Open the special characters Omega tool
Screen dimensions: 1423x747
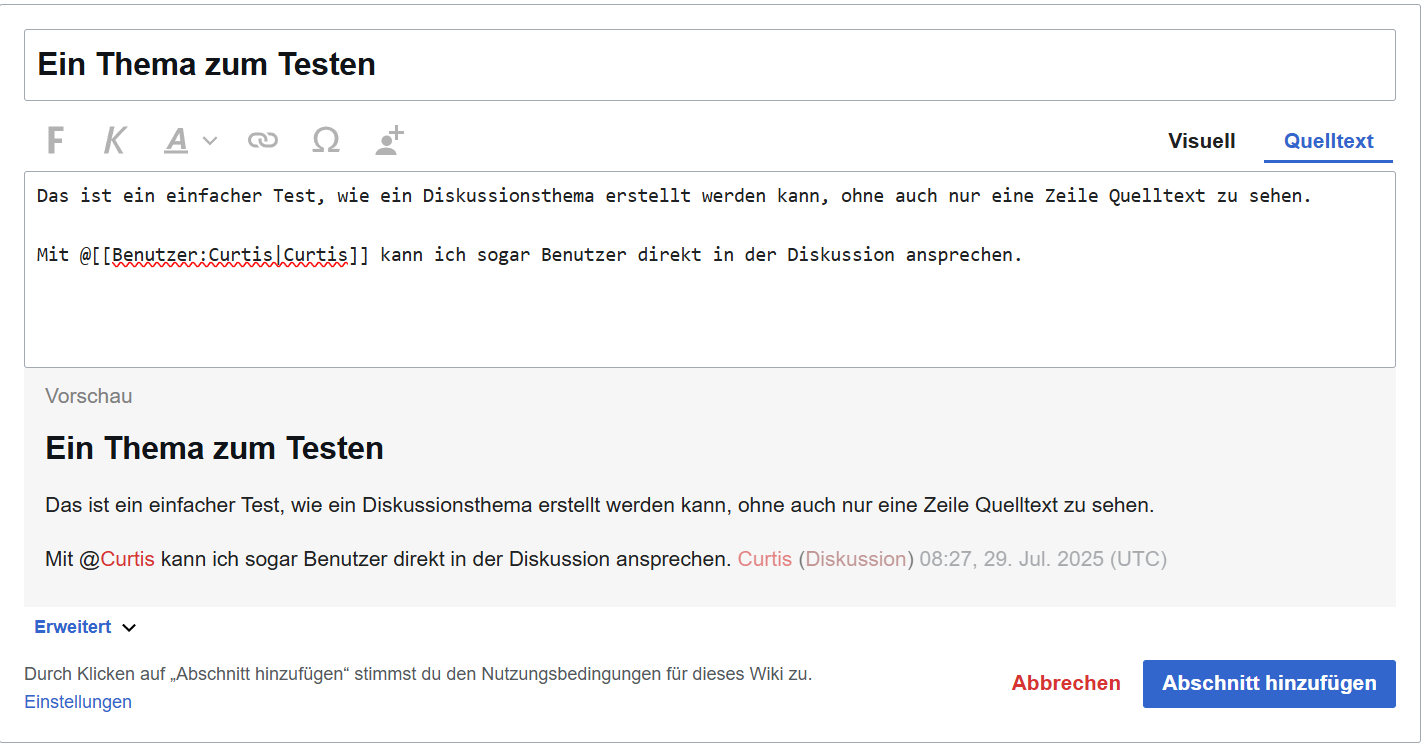[x=325, y=141]
